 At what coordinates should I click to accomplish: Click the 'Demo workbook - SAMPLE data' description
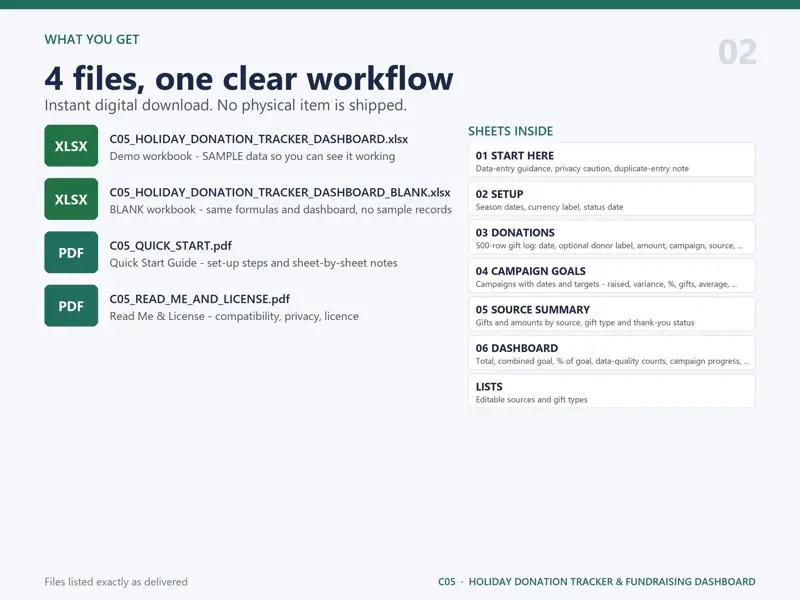[253, 156]
